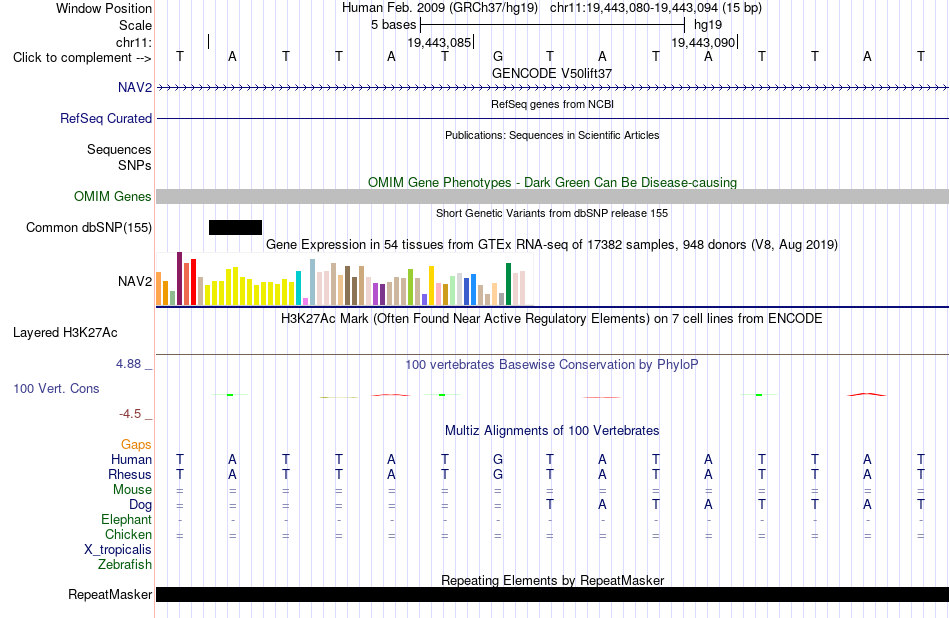This screenshot has width=950, height=618.
Task: Click the 'Chicken' species label
Action: pyautogui.click(x=128, y=534)
